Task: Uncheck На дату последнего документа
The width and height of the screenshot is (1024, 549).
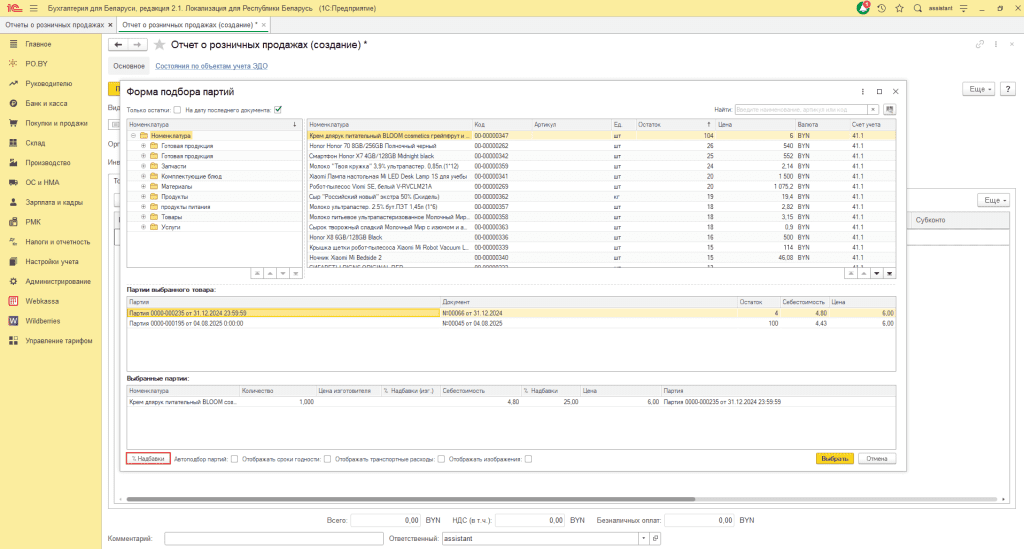Action: (278, 110)
